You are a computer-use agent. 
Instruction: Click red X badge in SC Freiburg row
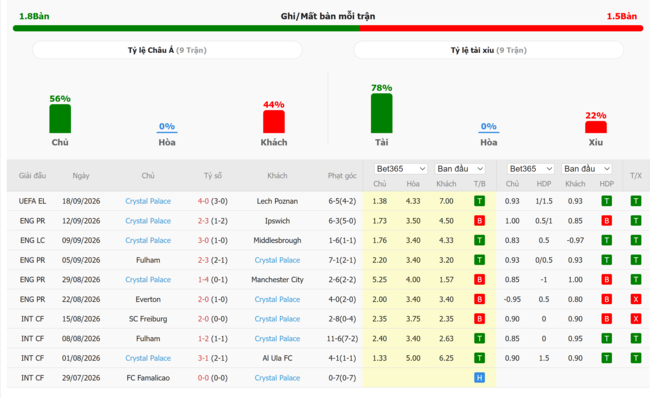pyautogui.click(x=636, y=319)
